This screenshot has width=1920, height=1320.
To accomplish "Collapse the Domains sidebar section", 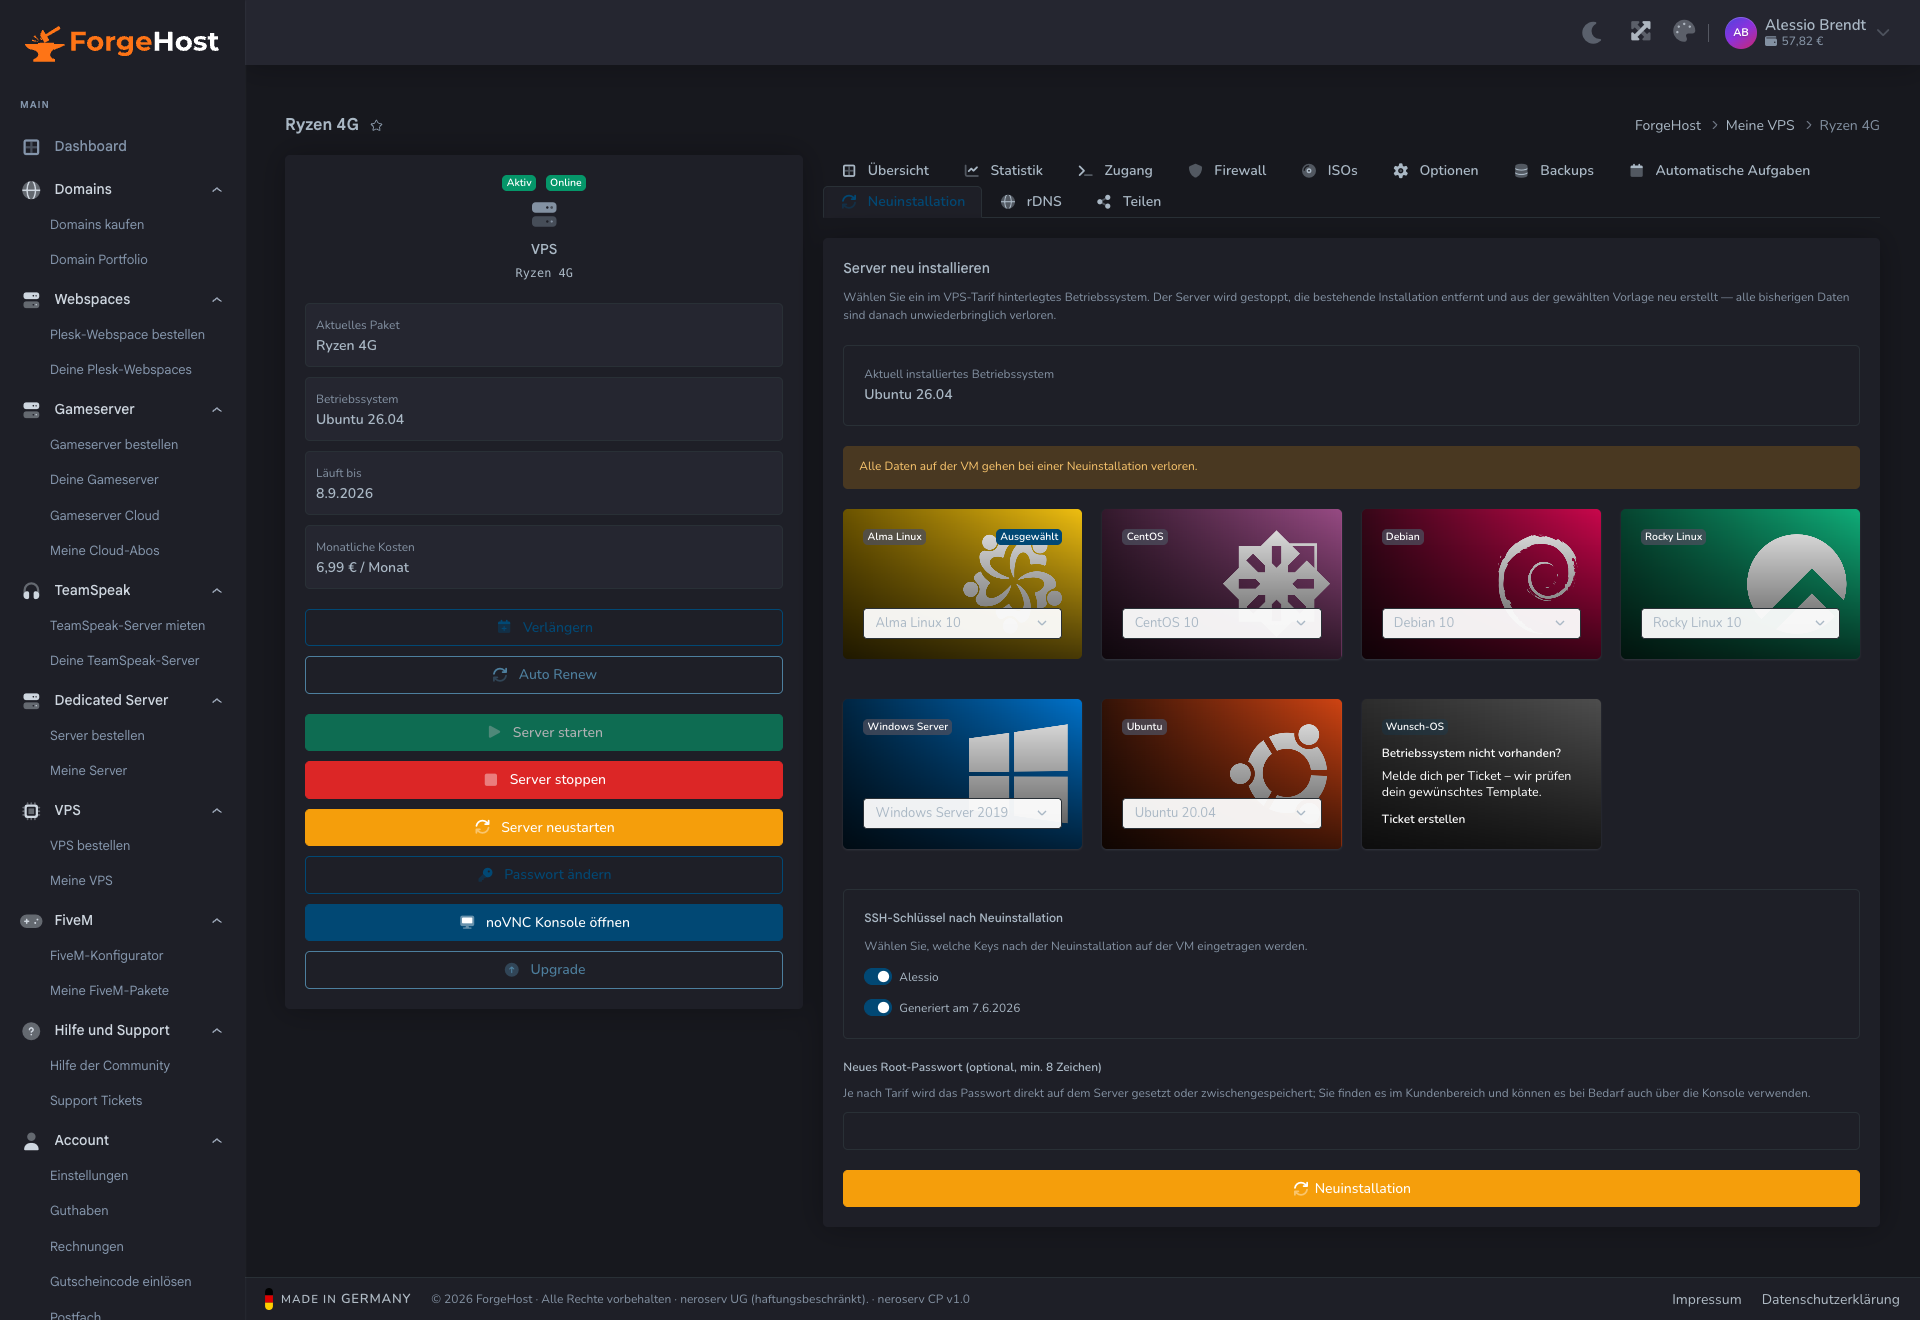I will click(217, 190).
